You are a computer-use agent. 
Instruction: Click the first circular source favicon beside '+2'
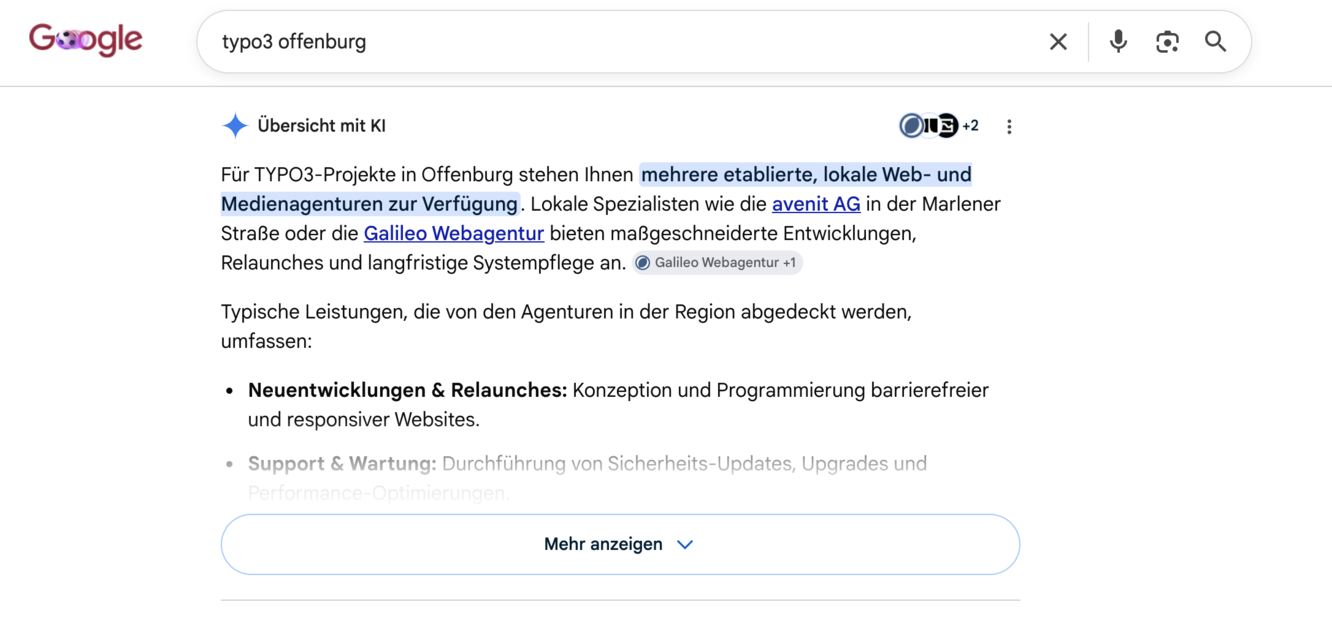point(911,126)
